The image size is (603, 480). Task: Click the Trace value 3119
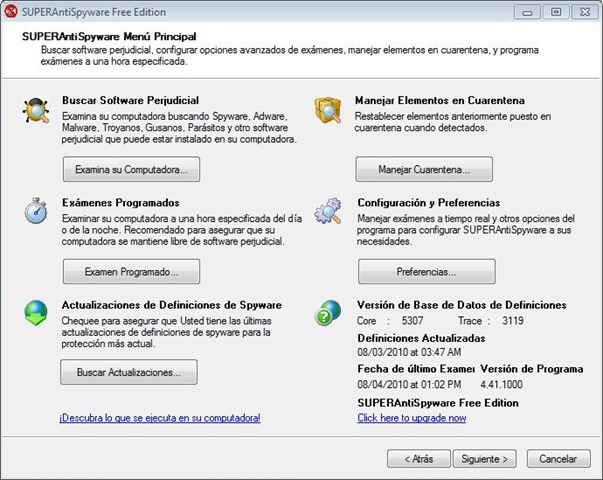point(513,321)
